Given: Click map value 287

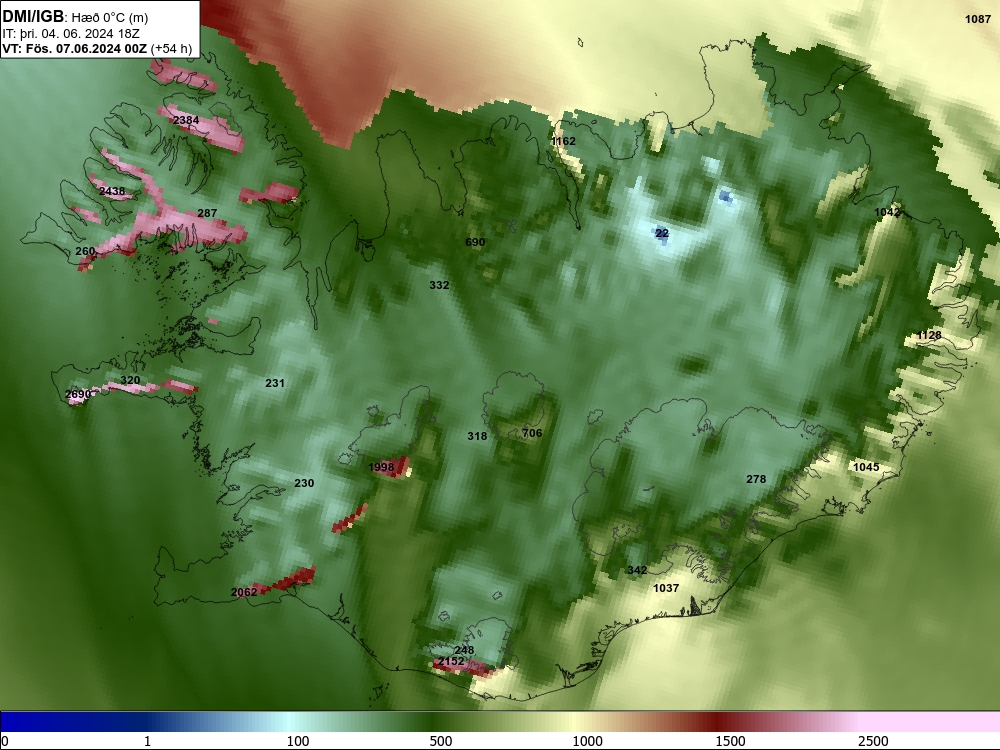Looking at the screenshot, I should 207,213.
